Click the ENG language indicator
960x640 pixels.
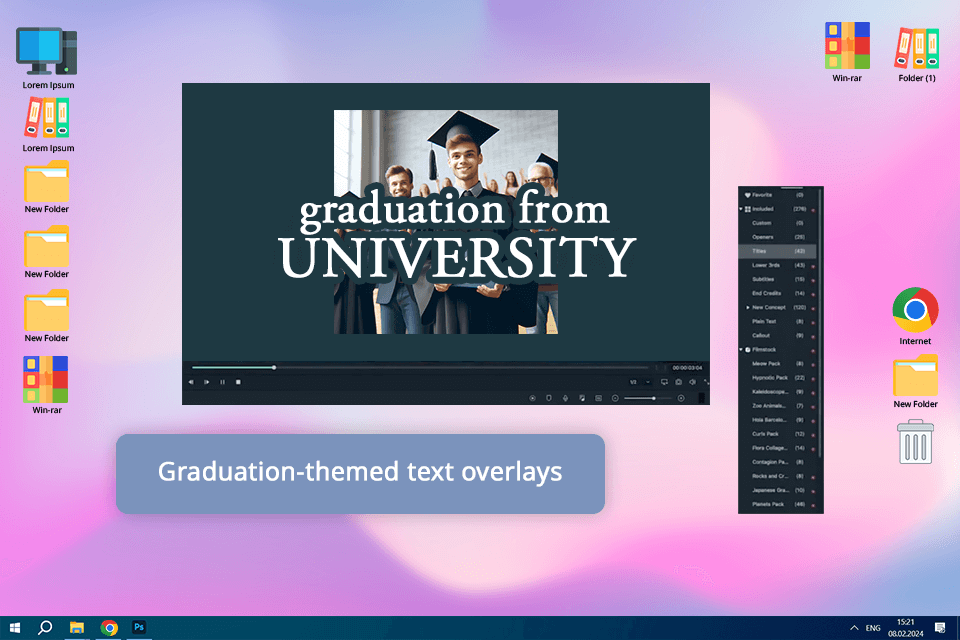click(x=873, y=628)
